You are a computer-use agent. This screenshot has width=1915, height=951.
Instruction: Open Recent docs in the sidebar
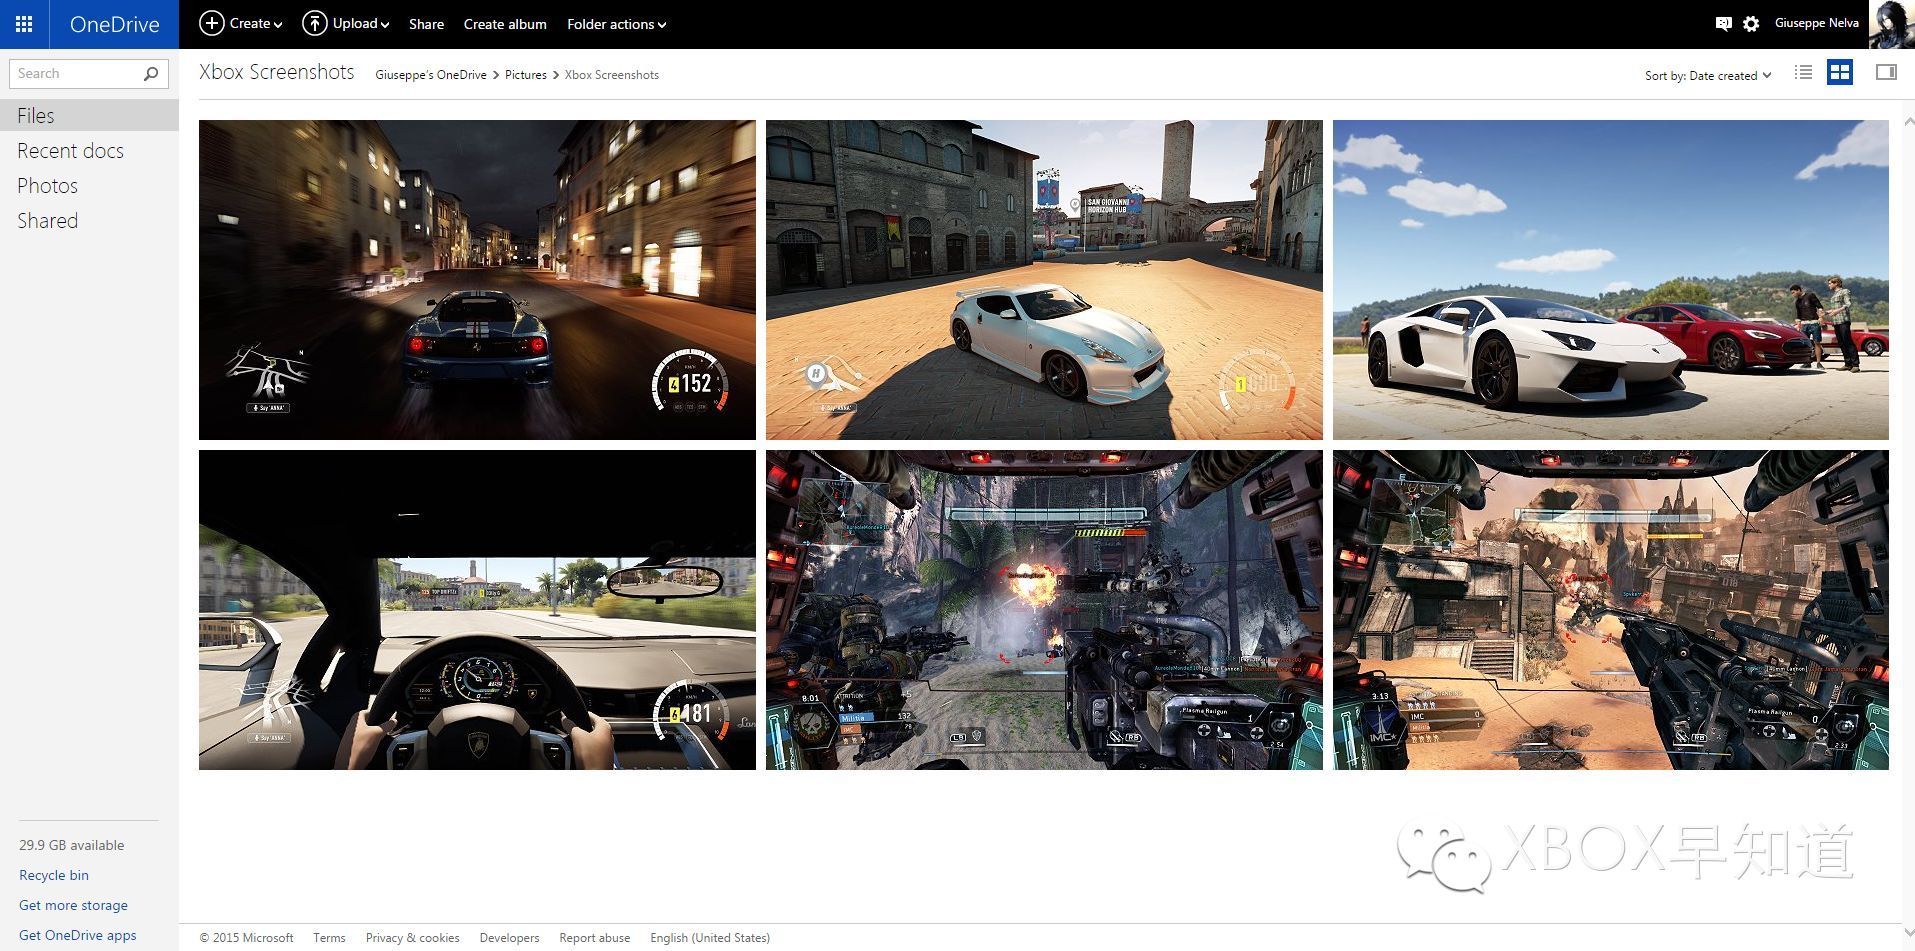point(70,151)
